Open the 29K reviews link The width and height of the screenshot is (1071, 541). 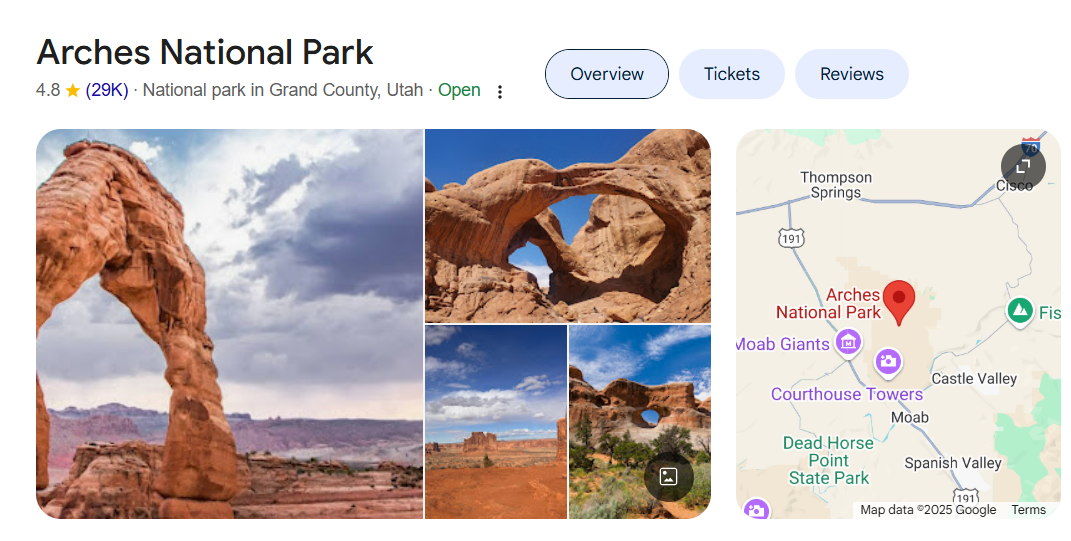(107, 90)
